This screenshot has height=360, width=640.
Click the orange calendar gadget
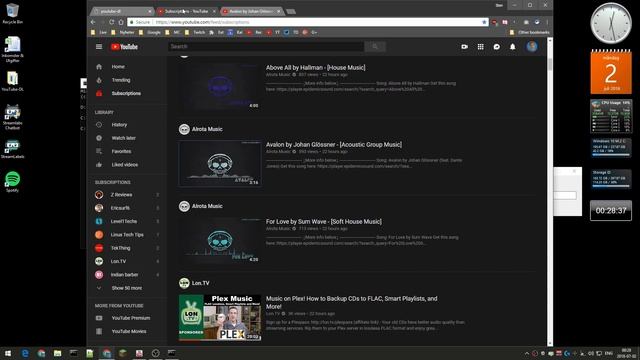coord(611,71)
